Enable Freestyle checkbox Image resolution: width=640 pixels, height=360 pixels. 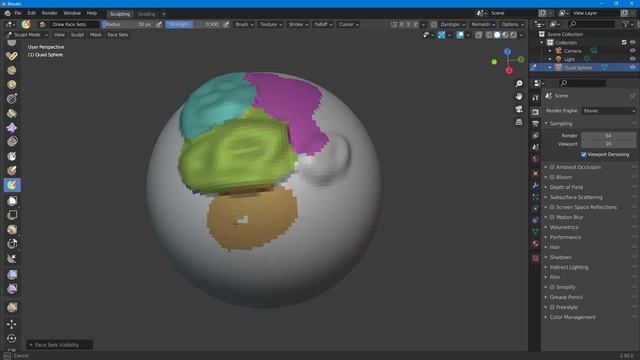[552, 307]
